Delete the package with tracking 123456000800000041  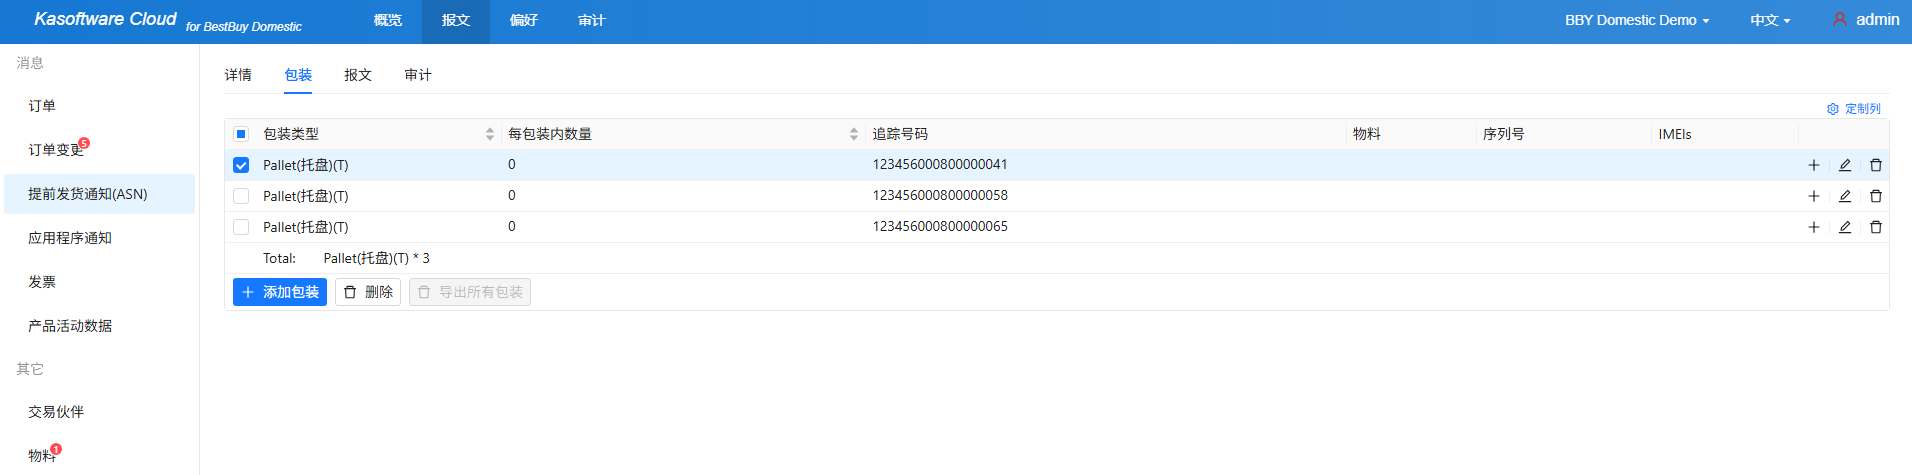(1875, 165)
